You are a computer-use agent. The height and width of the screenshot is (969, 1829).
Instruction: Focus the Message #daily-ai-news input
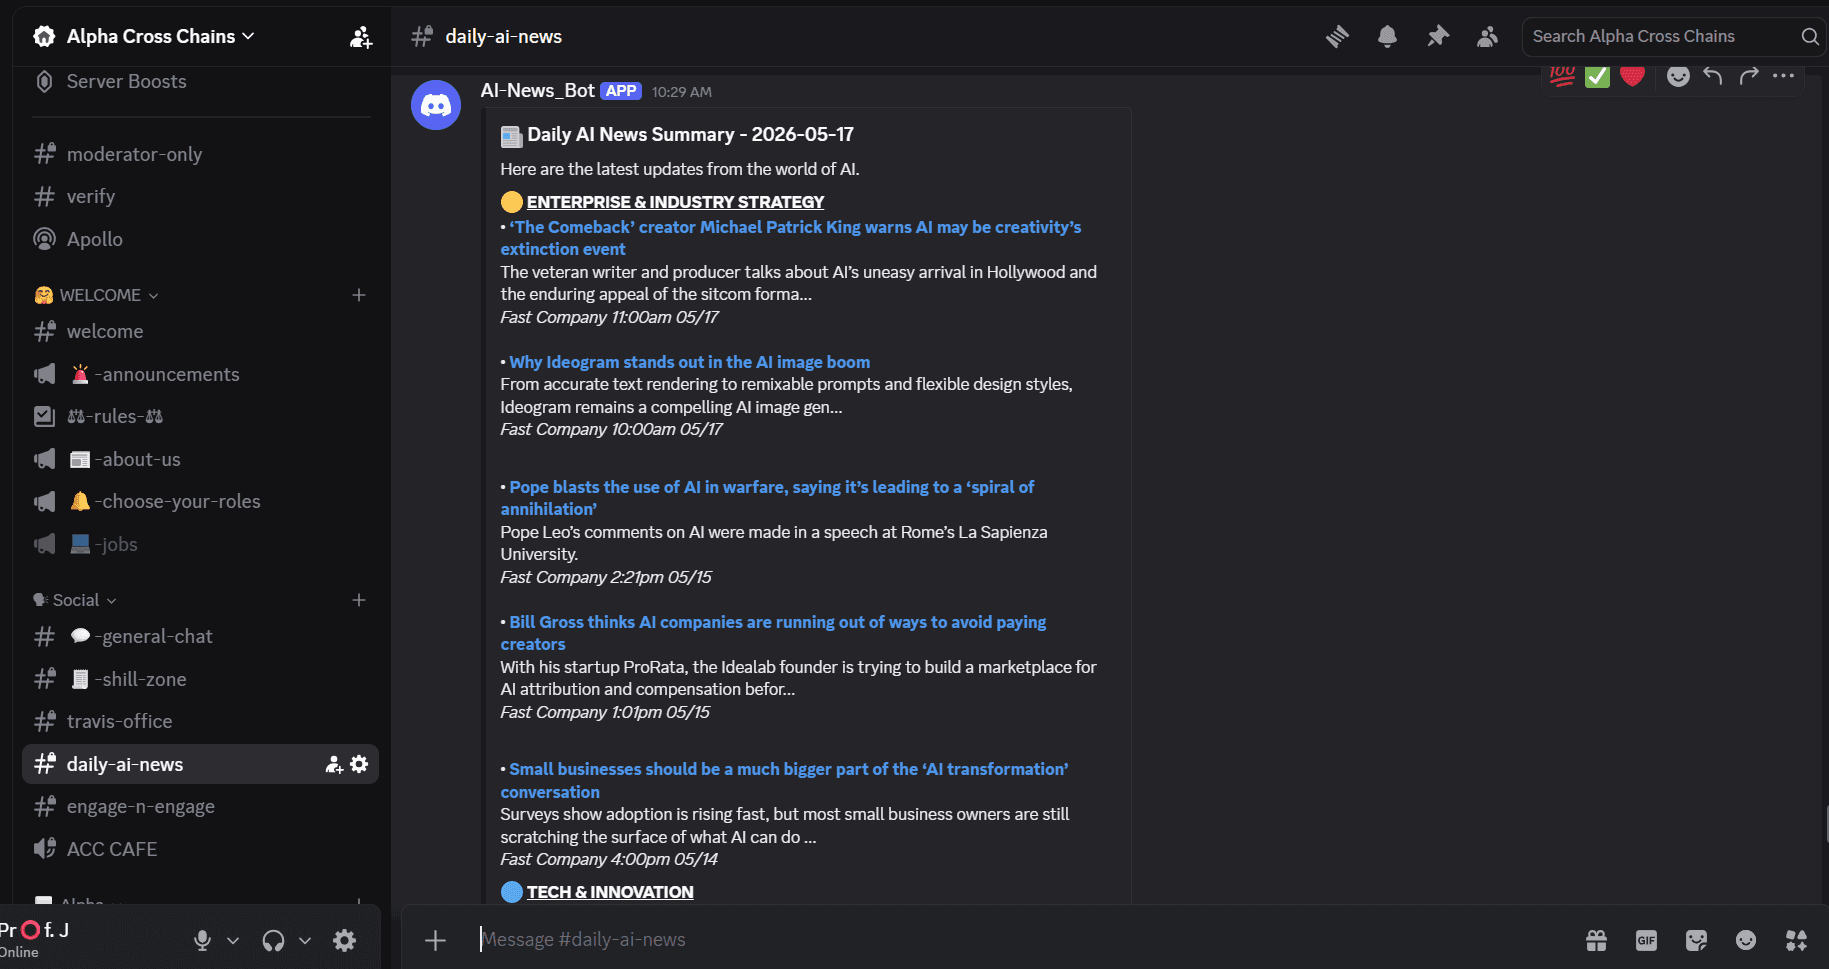[x=1020, y=940]
